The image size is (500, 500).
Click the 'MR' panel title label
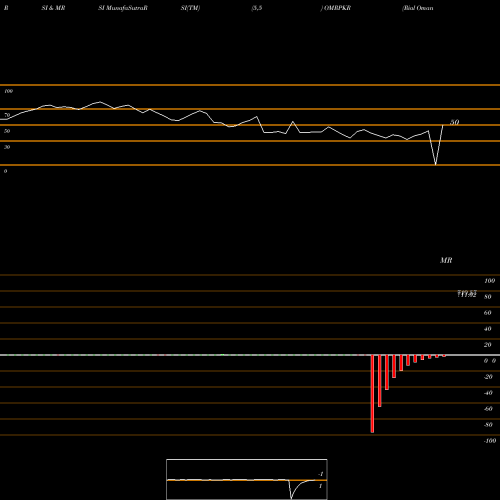446,260
